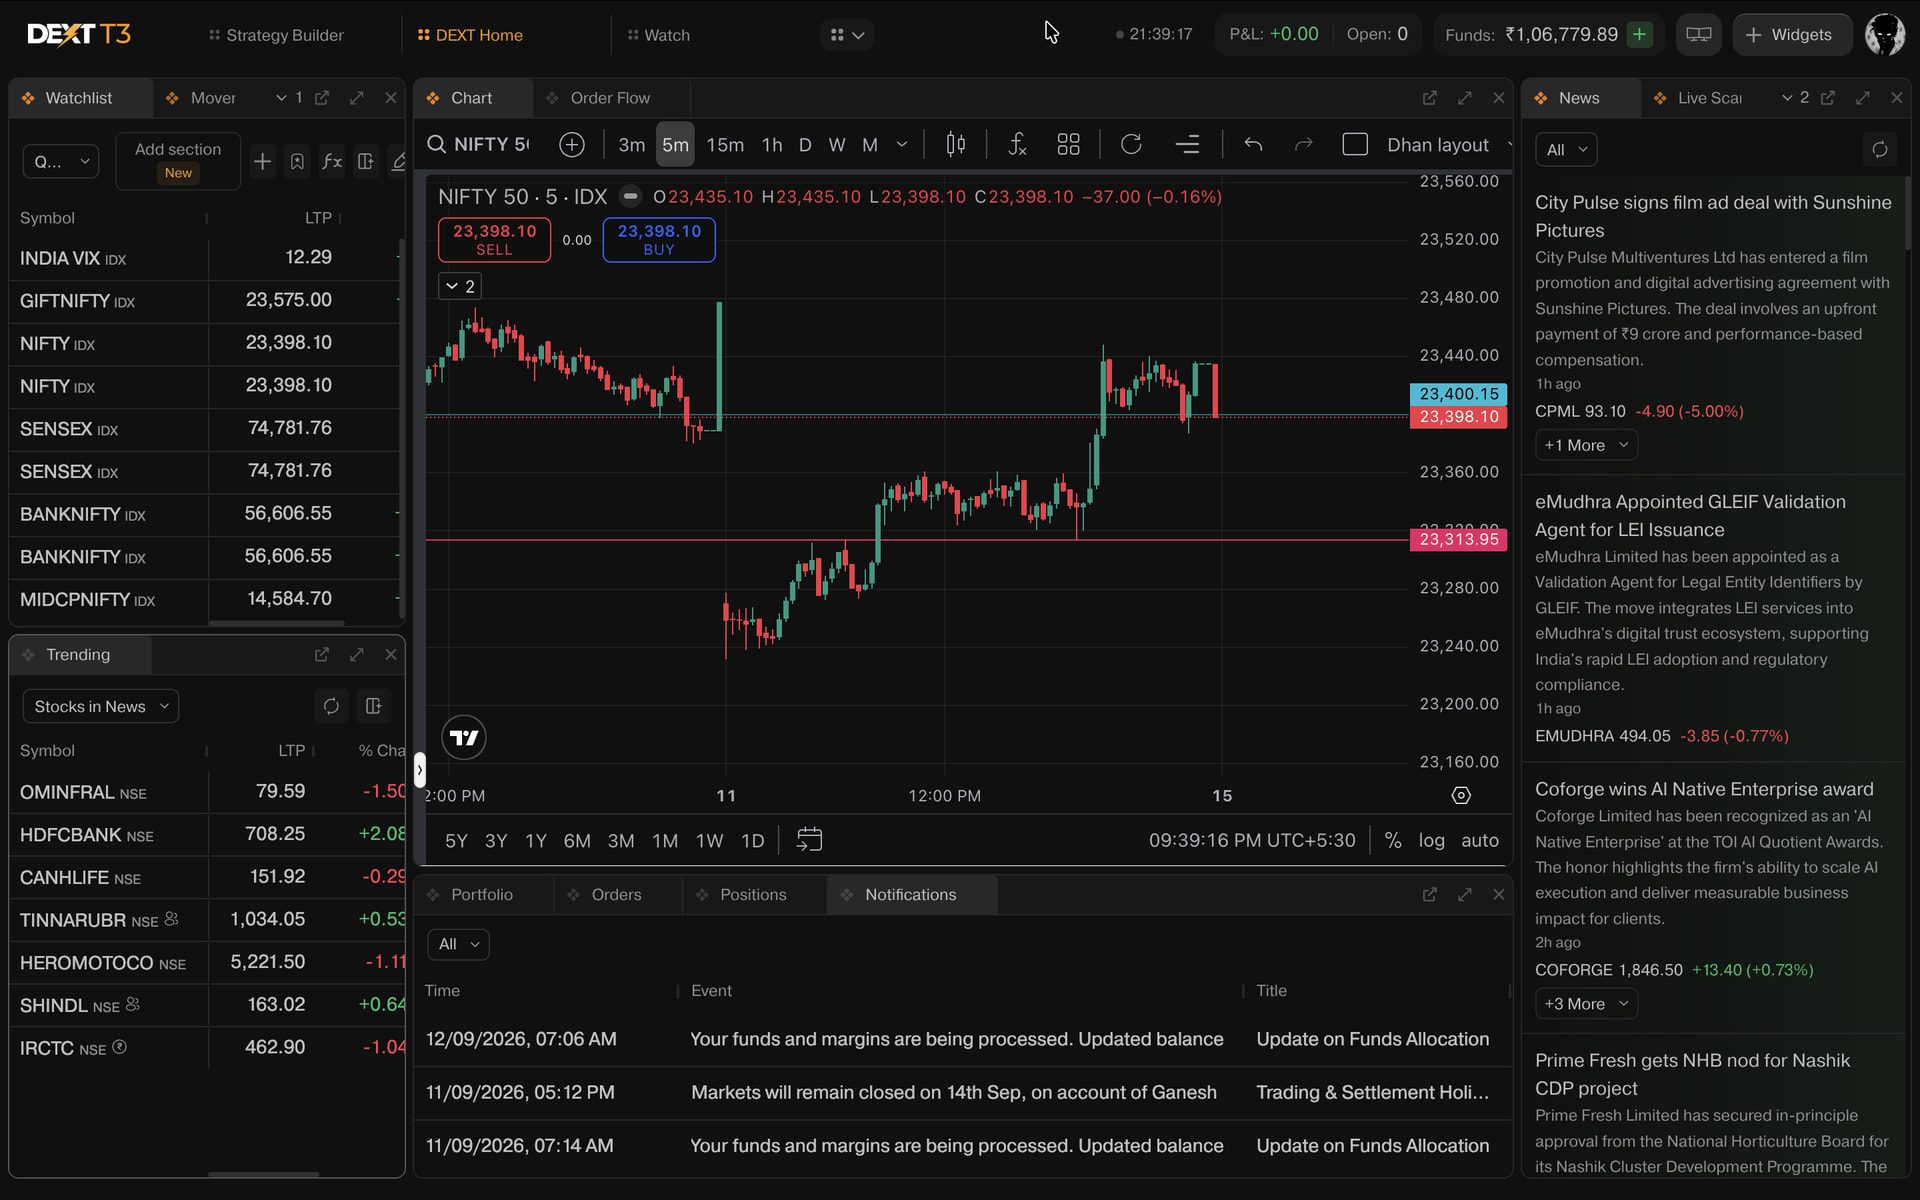Toggle percent scale on chart

click(1393, 840)
